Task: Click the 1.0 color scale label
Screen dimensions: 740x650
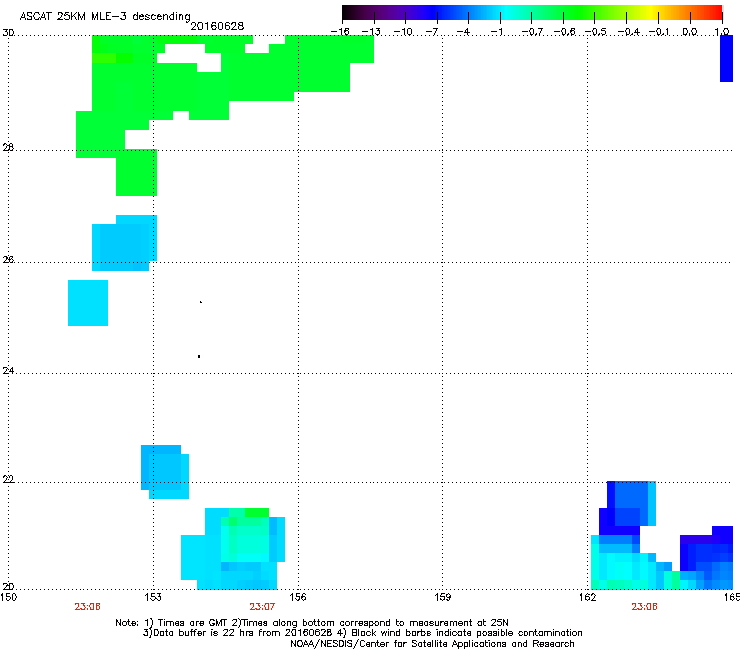Action: (722, 32)
